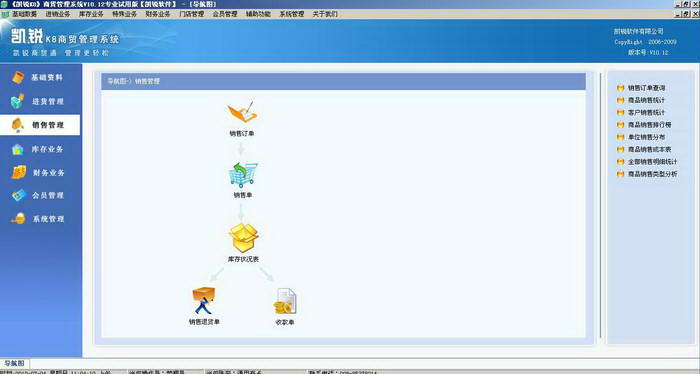
Task: Click the 导航图-销售管理 panel header
Action: click(x=343, y=81)
